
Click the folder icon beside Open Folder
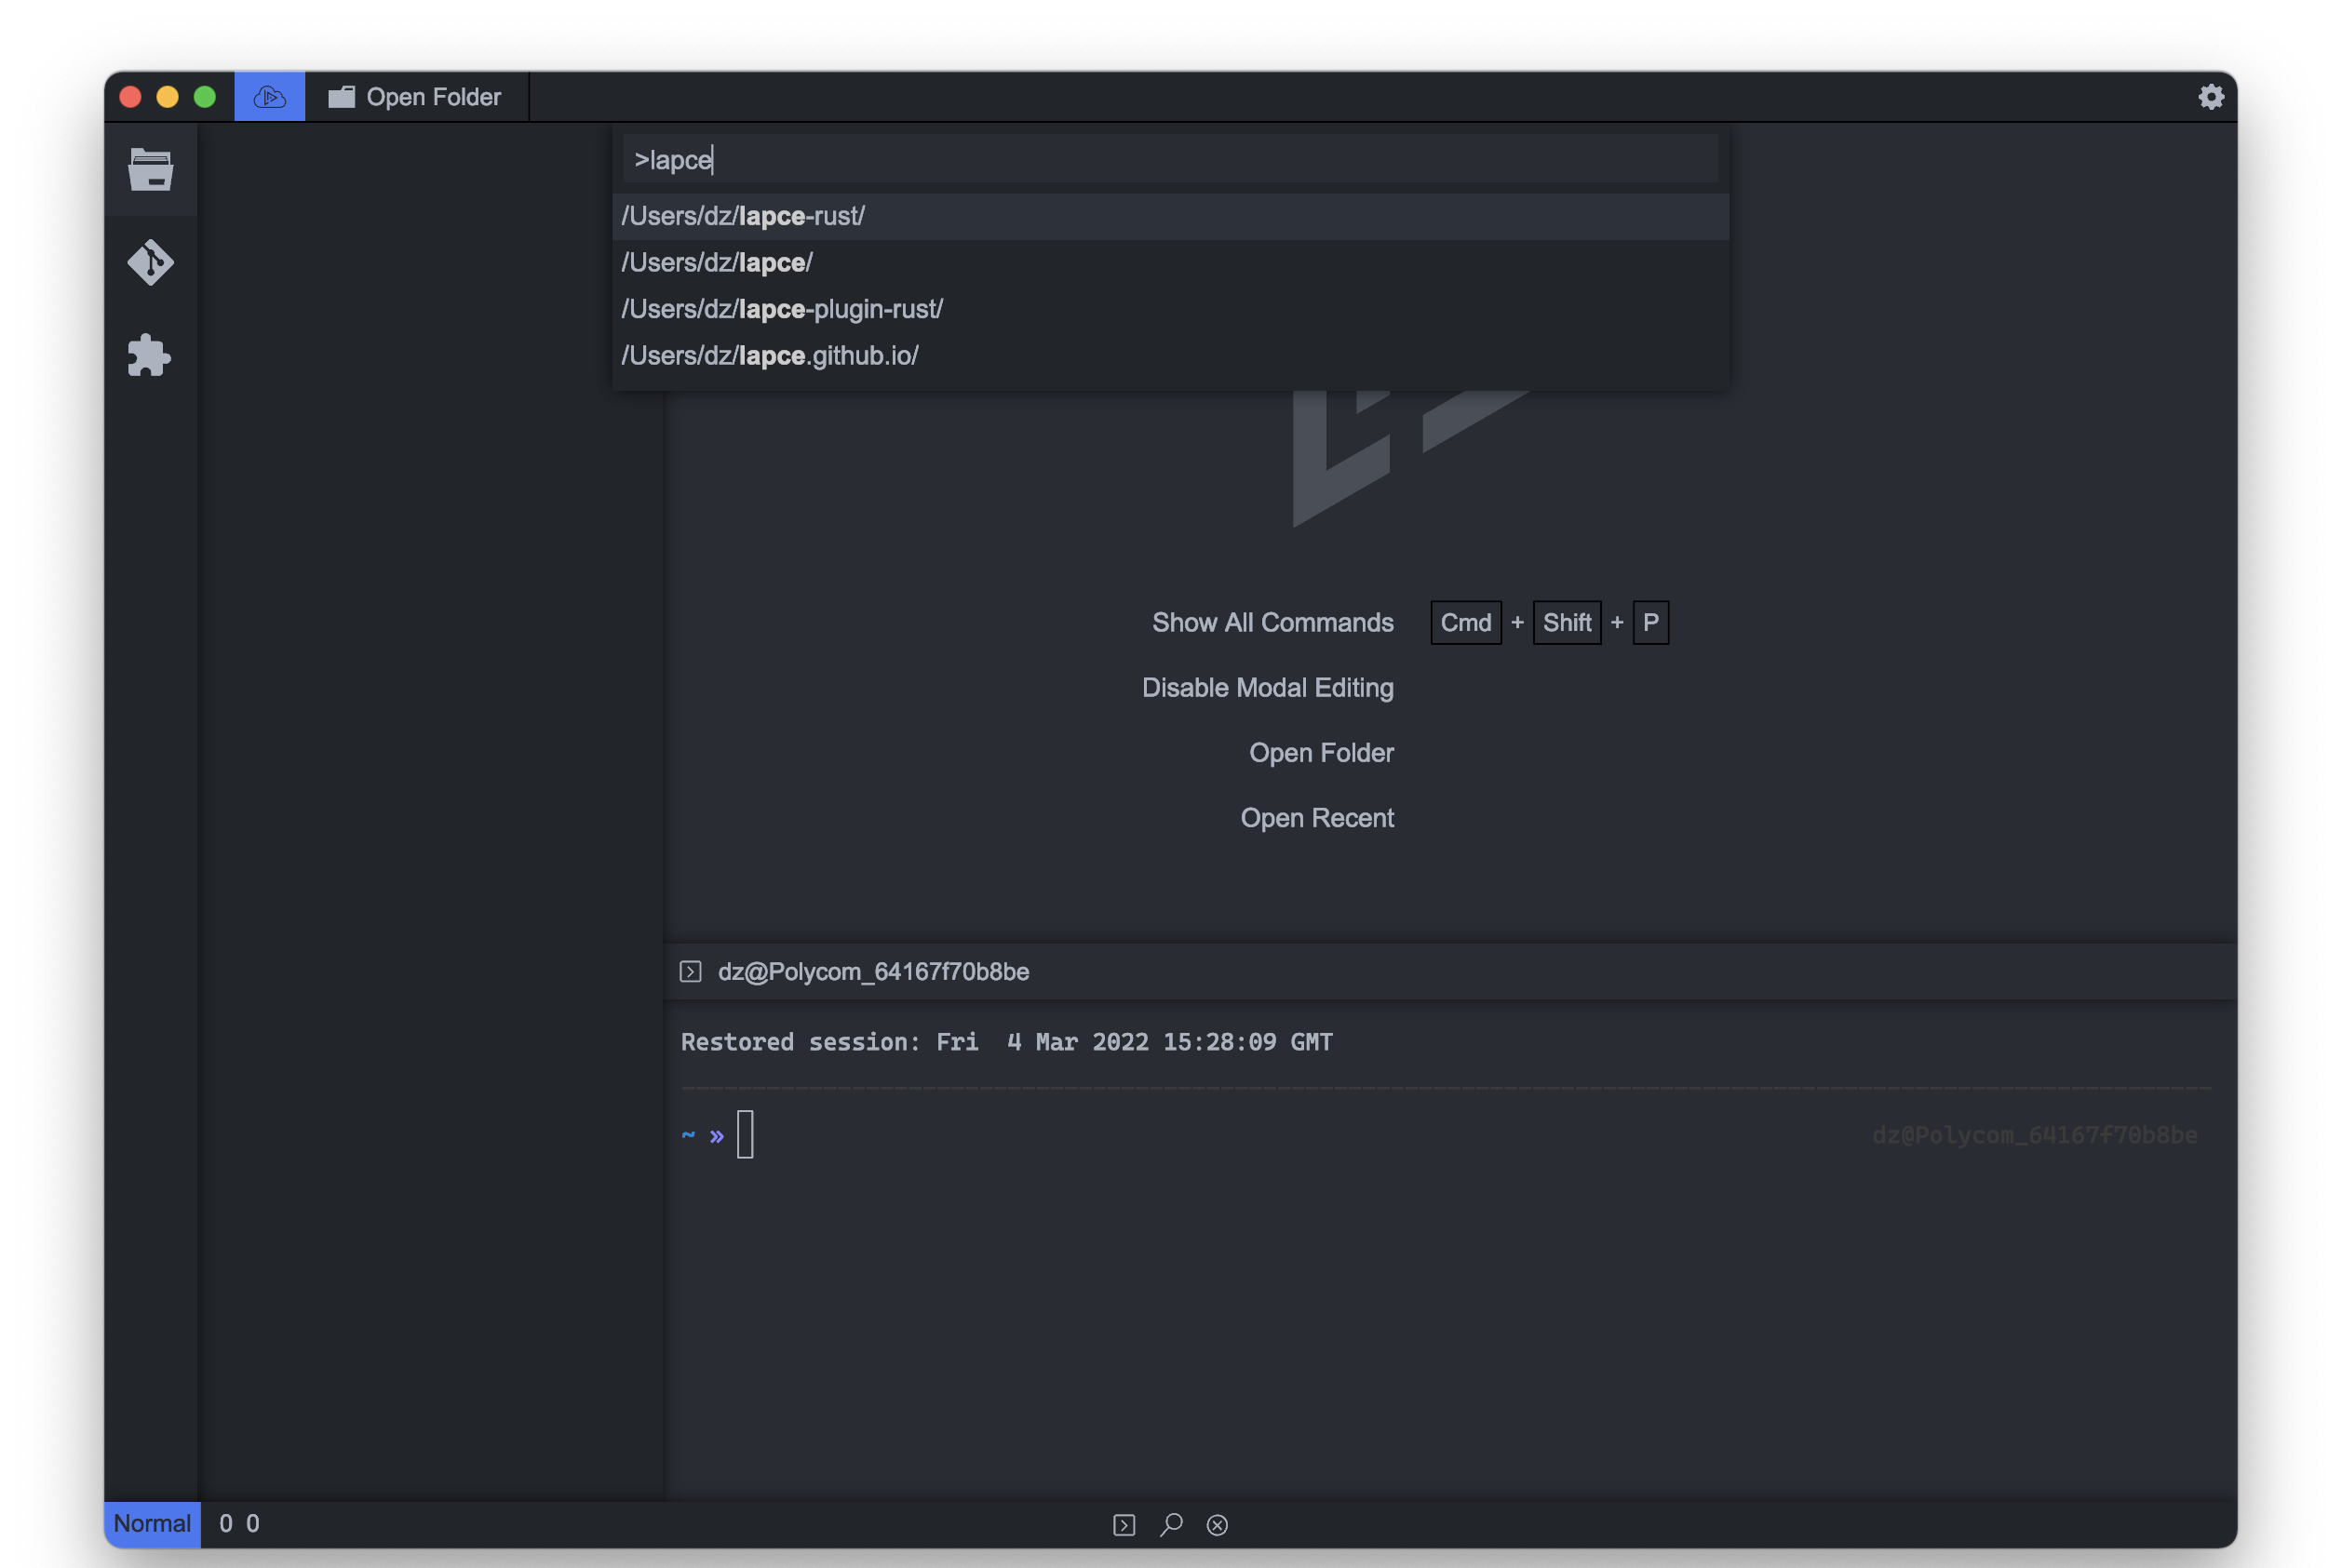342,97
